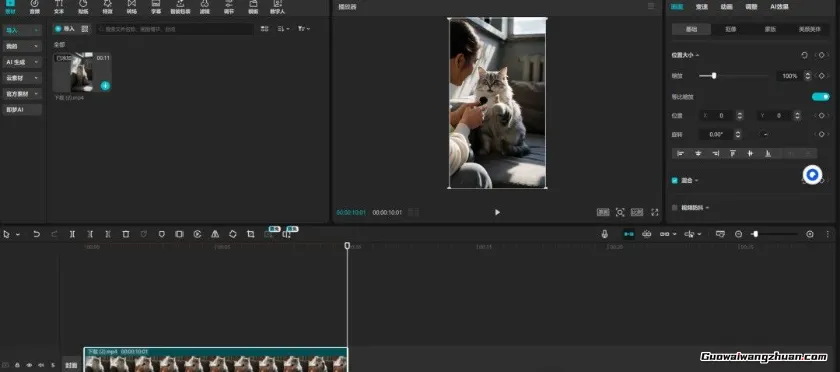Image resolution: width=840 pixels, height=372 pixels.
Task: Select the split clip tool in timeline toolbar
Action: pyautogui.click(x=72, y=234)
